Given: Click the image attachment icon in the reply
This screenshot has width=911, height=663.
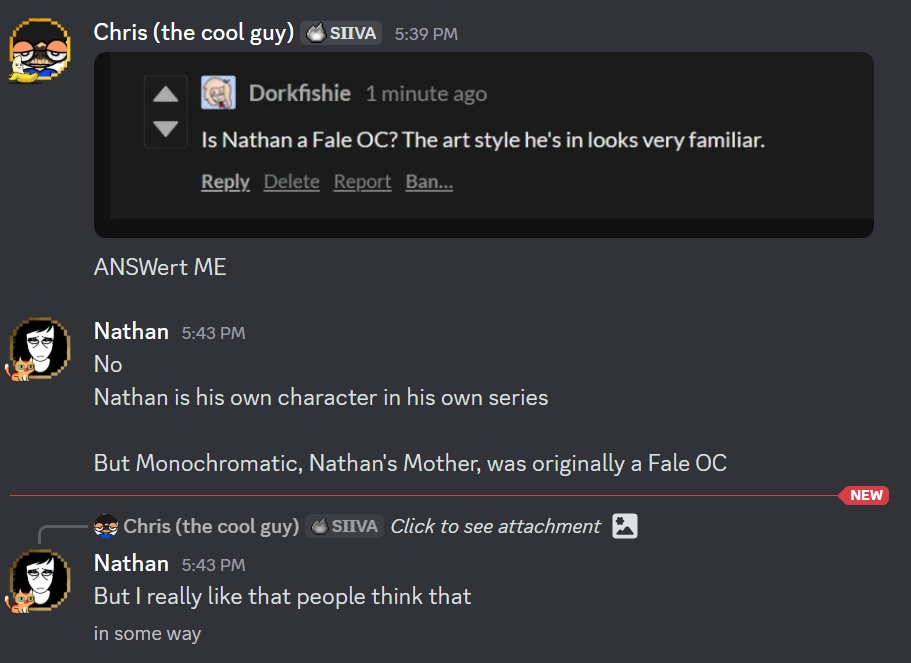Looking at the screenshot, I should (625, 526).
